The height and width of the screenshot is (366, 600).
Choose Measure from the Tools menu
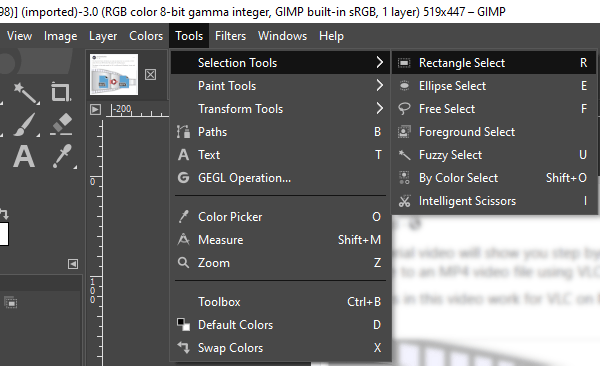tap(280, 240)
